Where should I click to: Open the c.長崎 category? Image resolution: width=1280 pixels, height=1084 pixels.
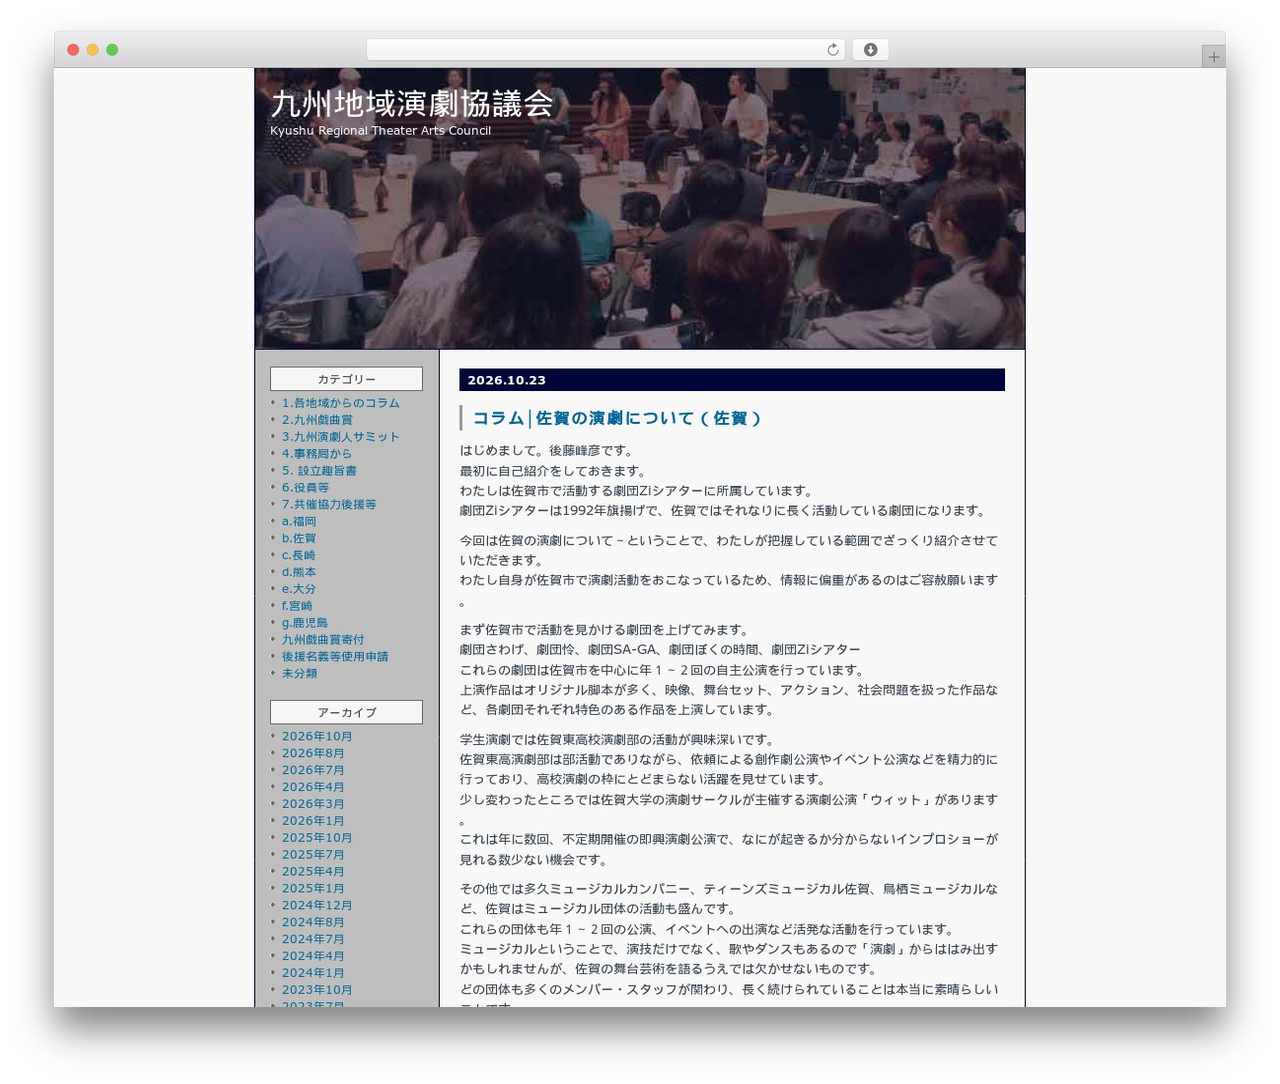click(x=298, y=556)
